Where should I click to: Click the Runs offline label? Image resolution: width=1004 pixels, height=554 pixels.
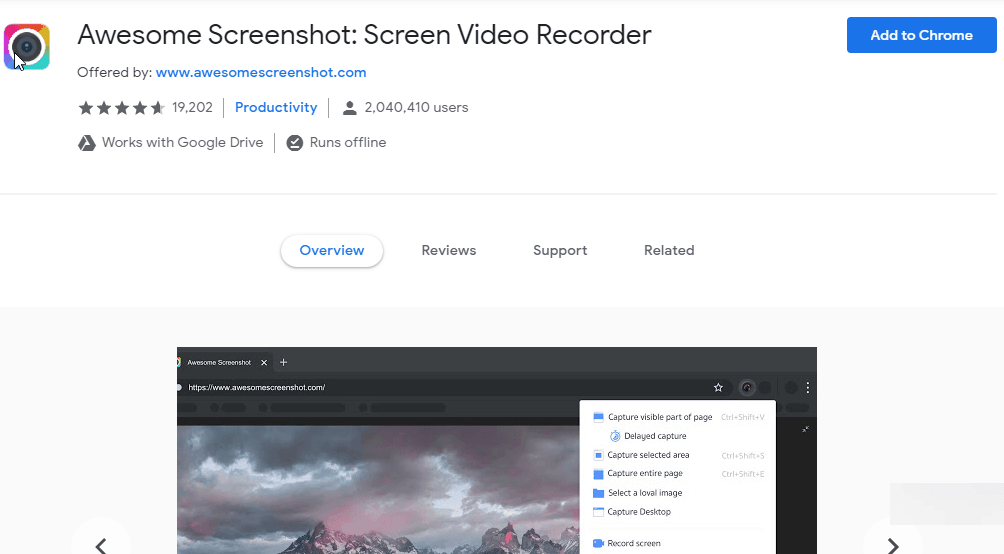point(348,142)
